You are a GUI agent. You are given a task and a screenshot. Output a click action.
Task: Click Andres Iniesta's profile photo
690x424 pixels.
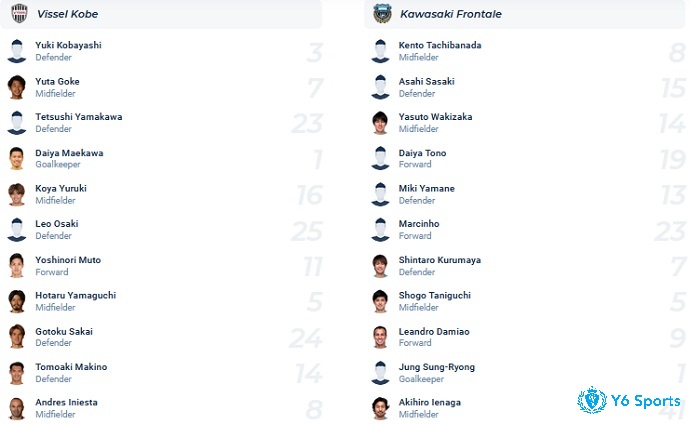click(x=17, y=408)
